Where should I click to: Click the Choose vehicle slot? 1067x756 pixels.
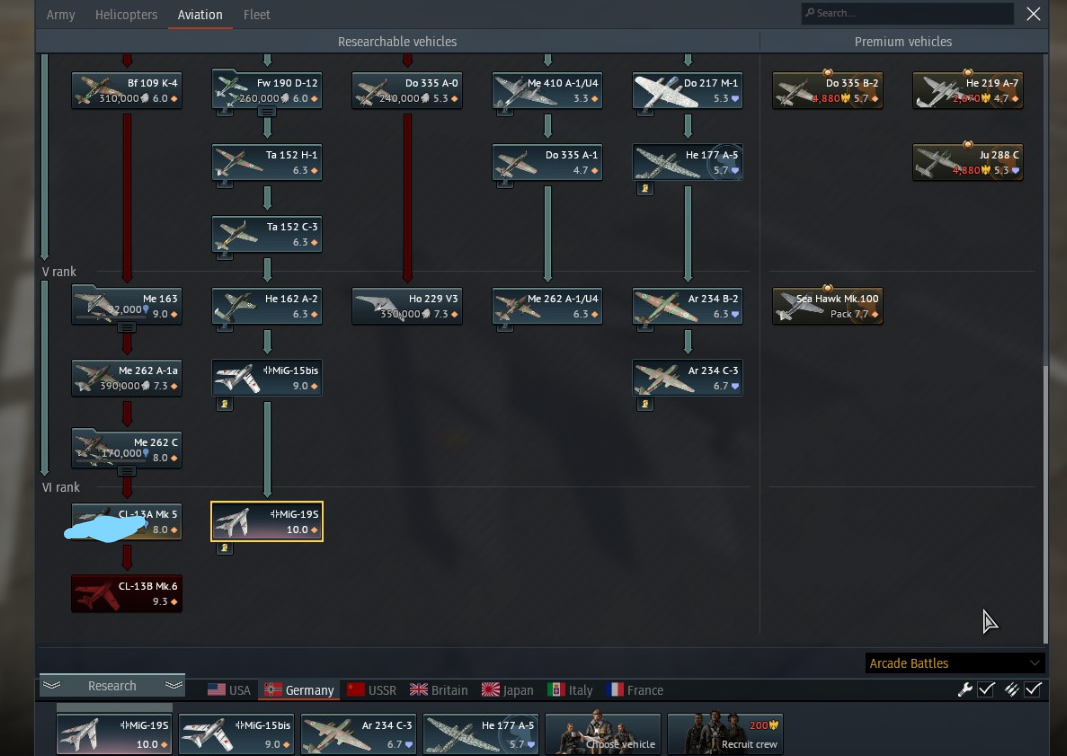click(x=603, y=734)
